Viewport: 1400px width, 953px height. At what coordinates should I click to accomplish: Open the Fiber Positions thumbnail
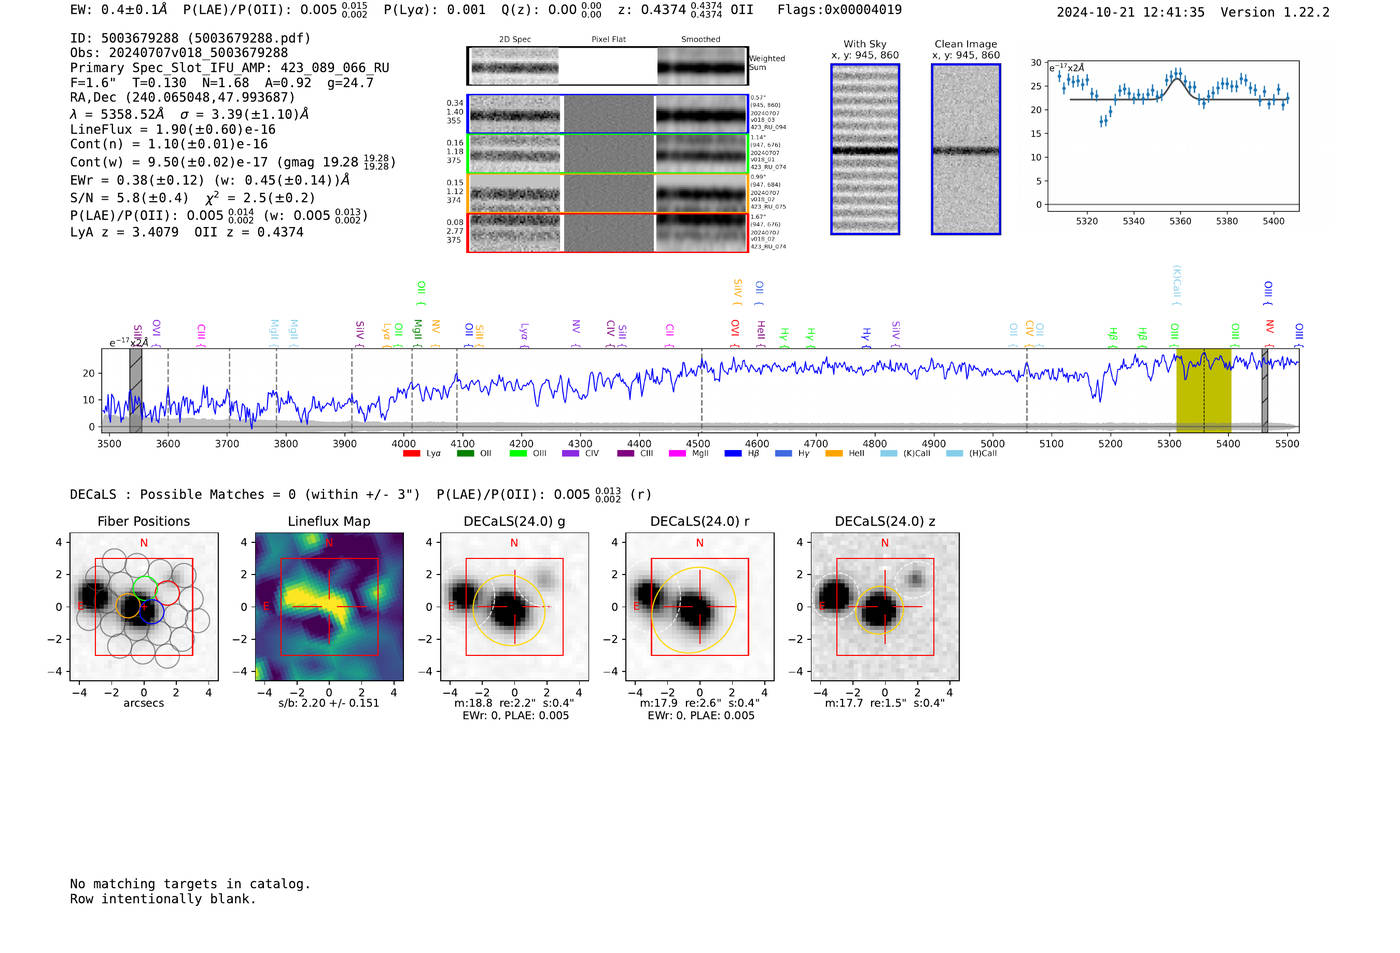click(143, 606)
